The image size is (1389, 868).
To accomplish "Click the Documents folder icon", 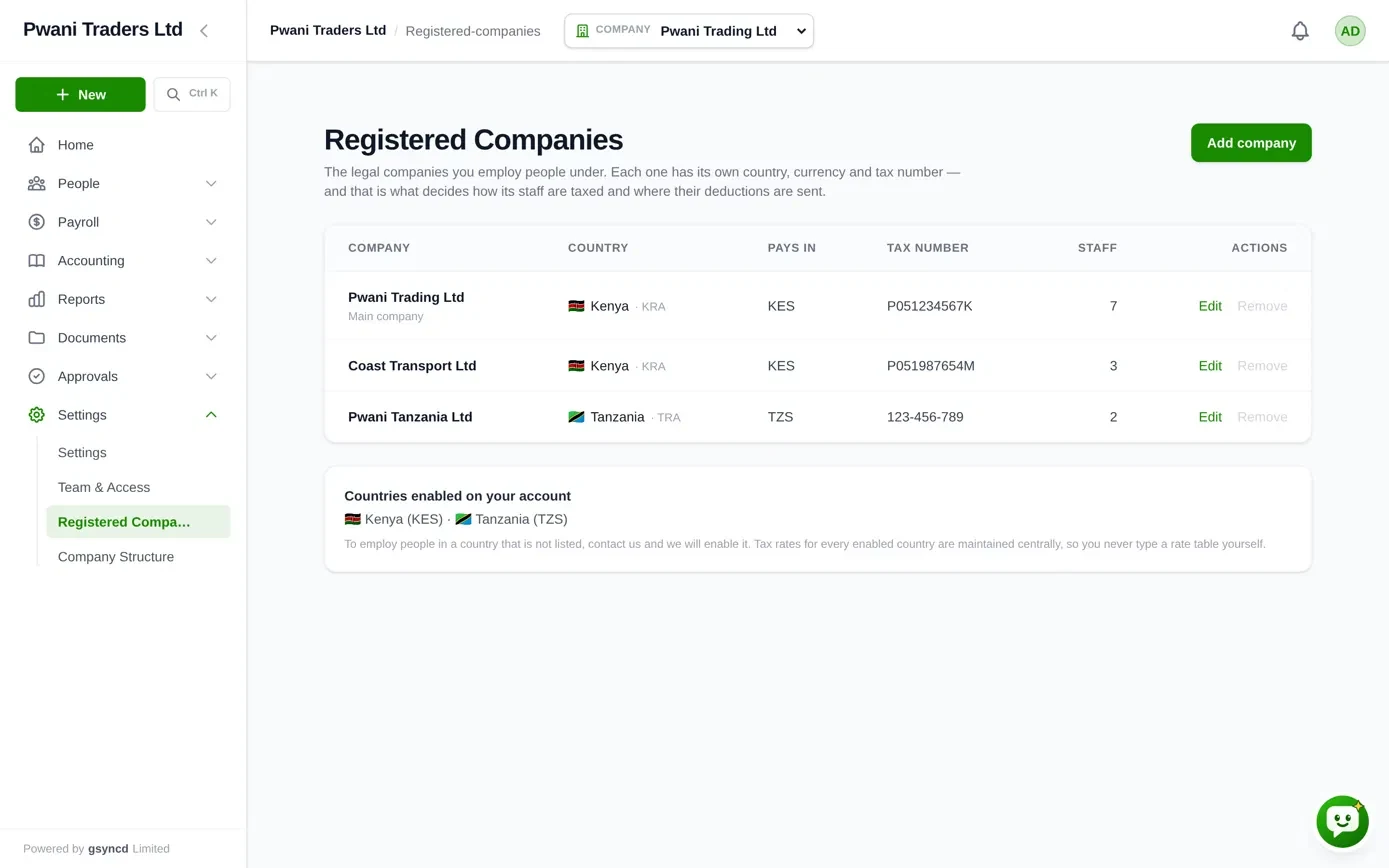I will click(37, 338).
